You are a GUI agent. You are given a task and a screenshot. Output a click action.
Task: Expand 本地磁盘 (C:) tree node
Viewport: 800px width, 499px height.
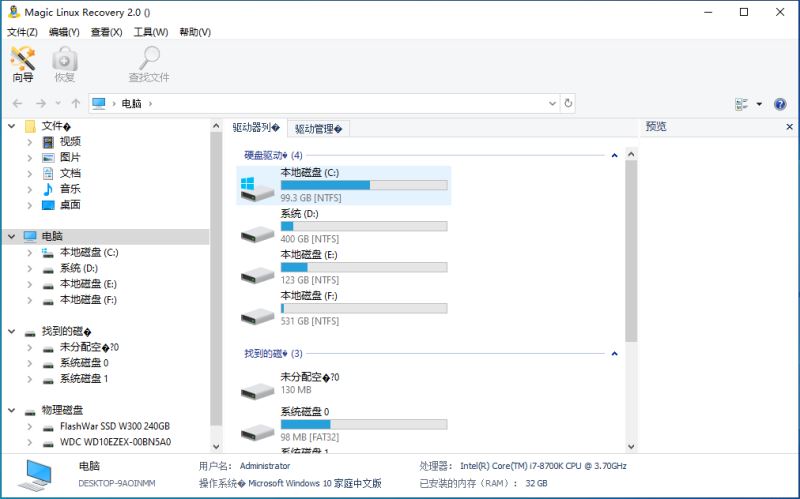(30, 253)
